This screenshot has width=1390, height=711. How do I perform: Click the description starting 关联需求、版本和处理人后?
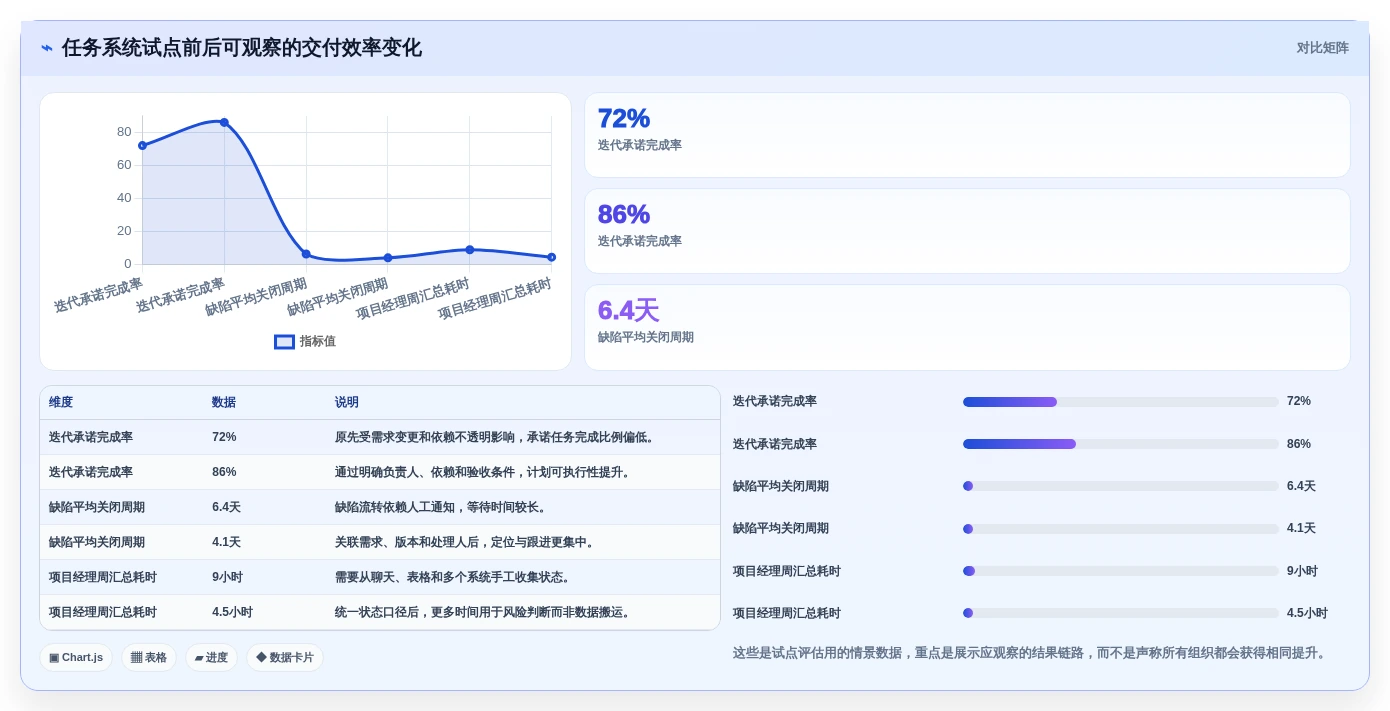466,542
